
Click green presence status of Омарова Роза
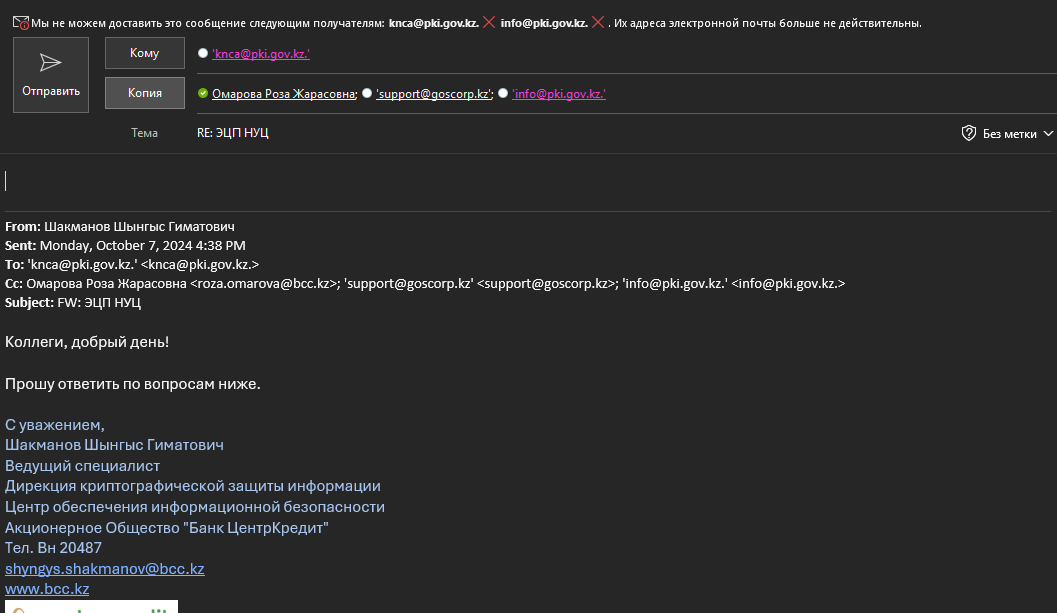pos(203,94)
